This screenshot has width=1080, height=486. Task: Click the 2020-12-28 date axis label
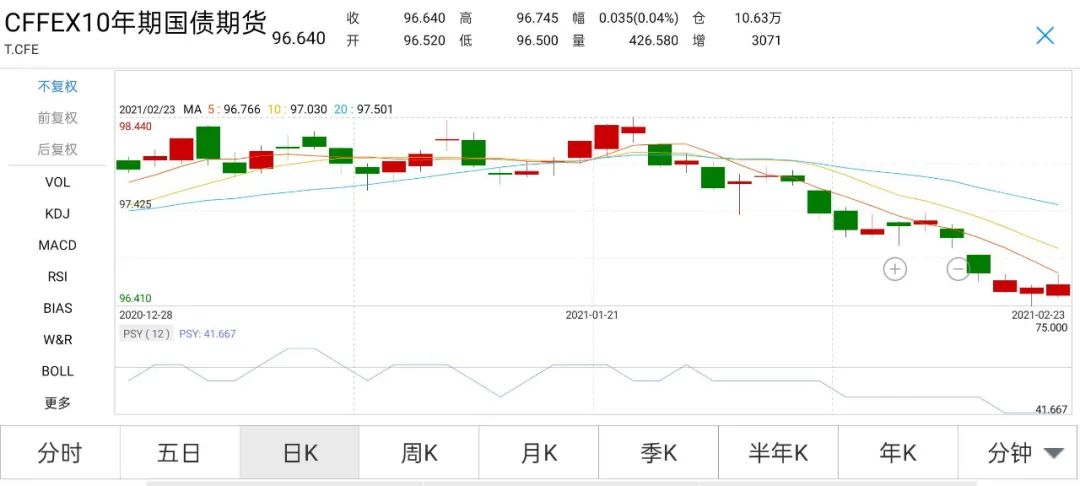click(x=145, y=315)
